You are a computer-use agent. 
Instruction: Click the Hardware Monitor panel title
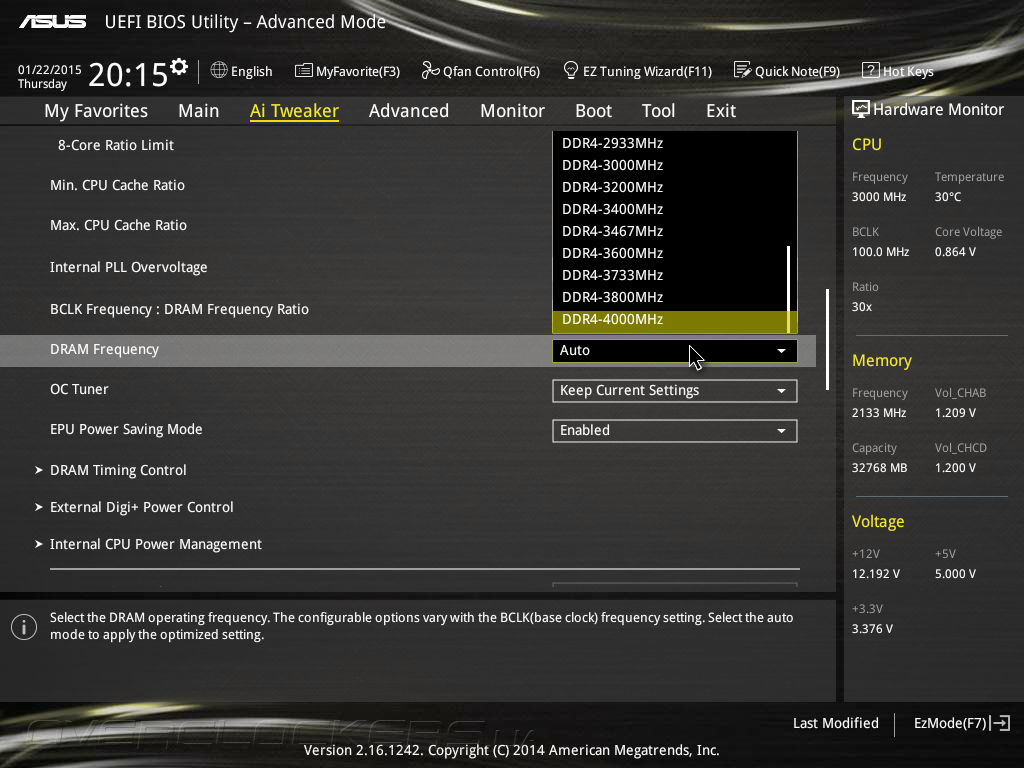938,110
